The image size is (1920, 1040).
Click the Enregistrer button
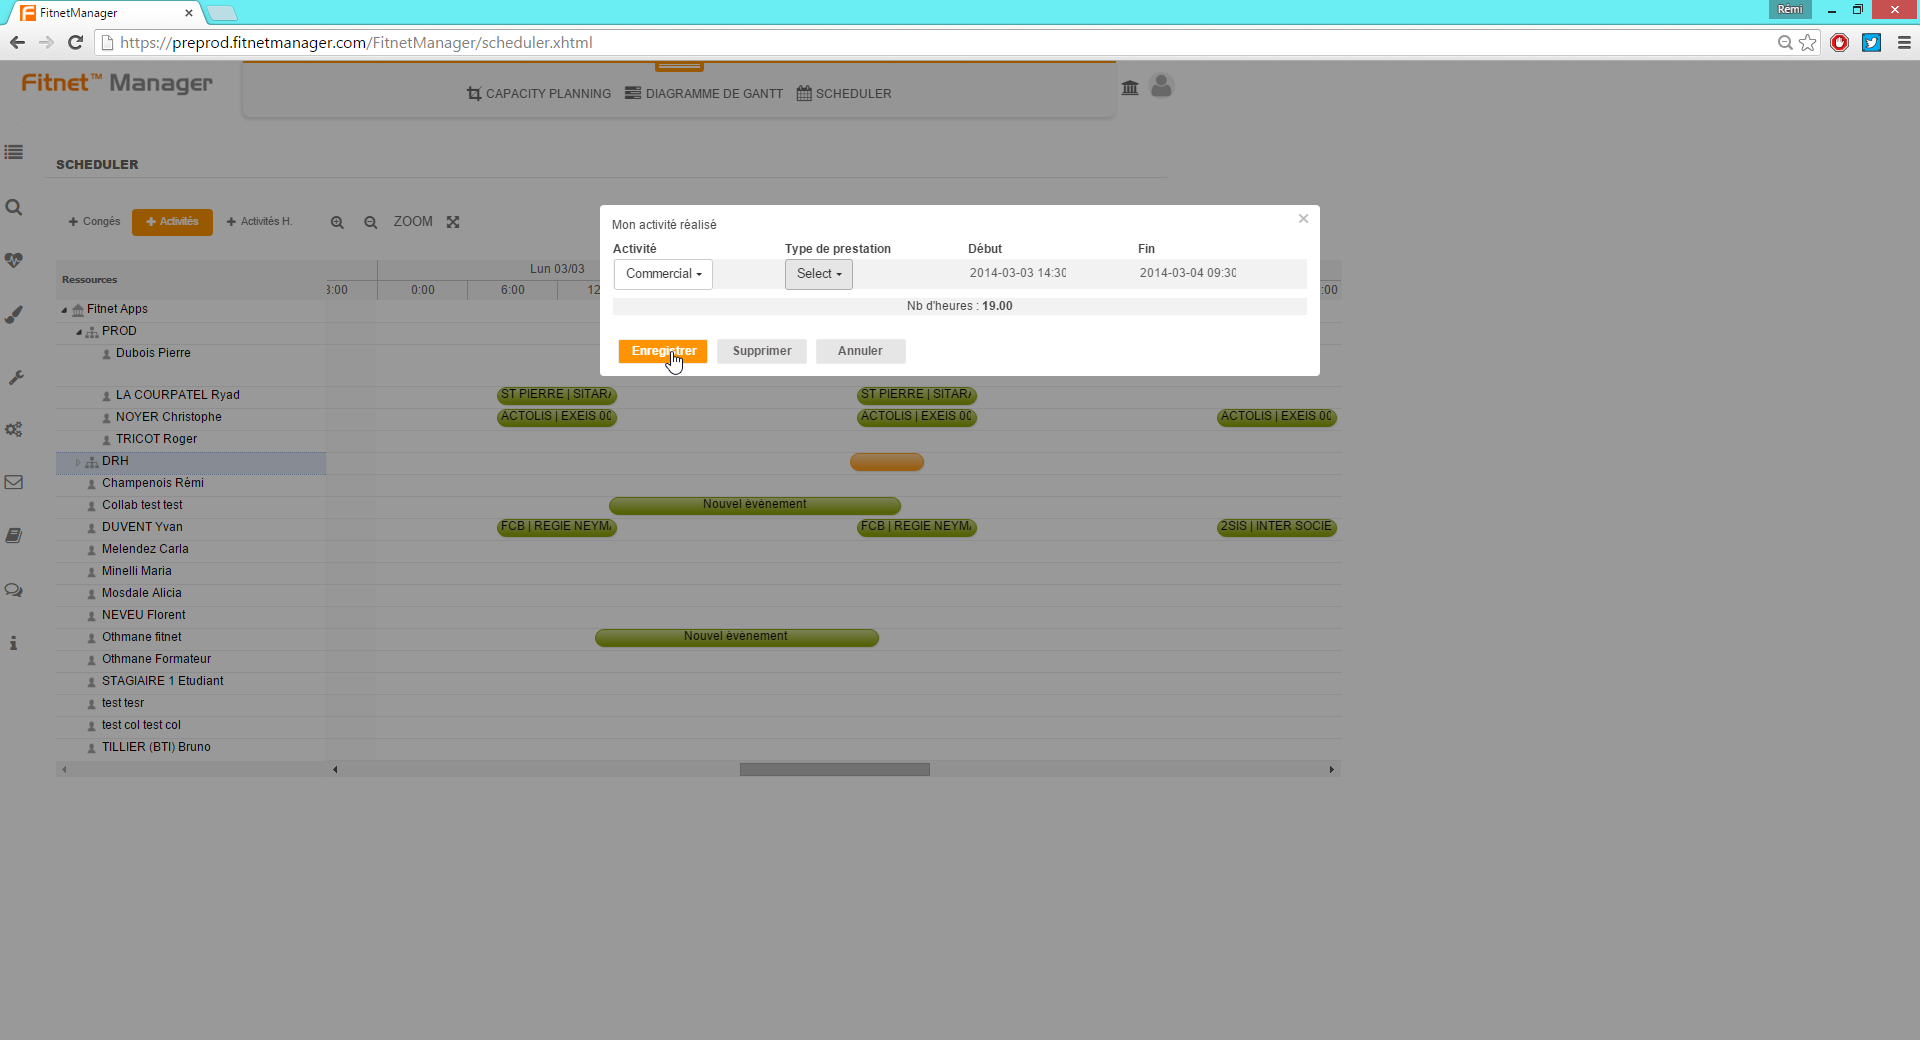(x=662, y=351)
